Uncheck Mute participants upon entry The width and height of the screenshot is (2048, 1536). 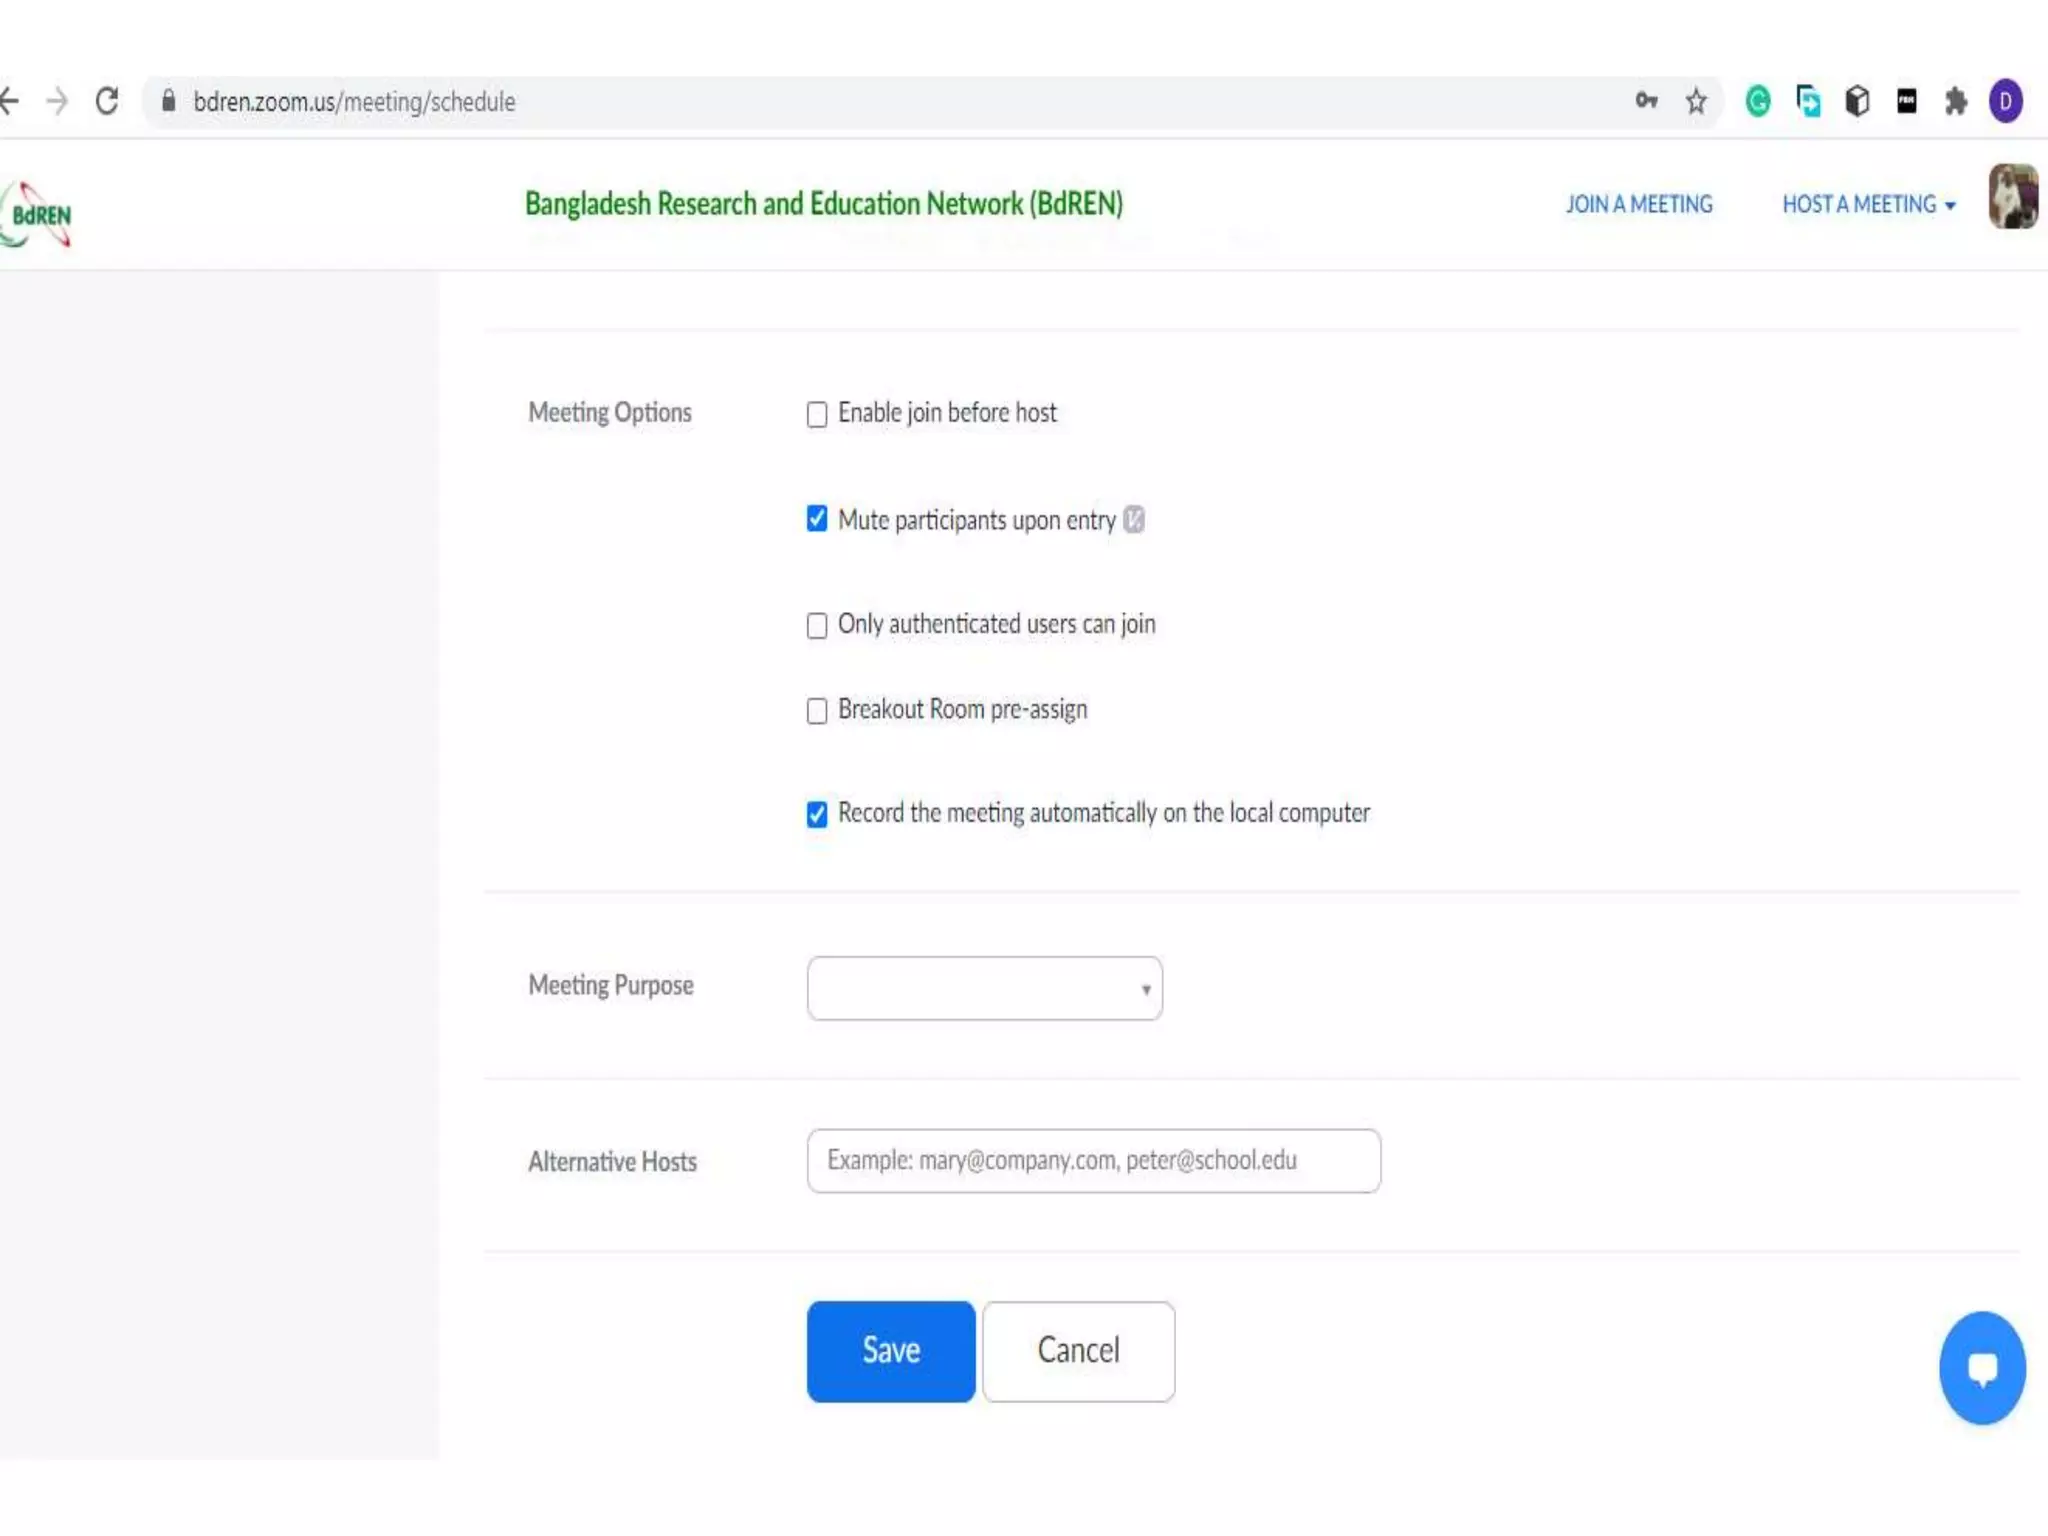[x=817, y=519]
